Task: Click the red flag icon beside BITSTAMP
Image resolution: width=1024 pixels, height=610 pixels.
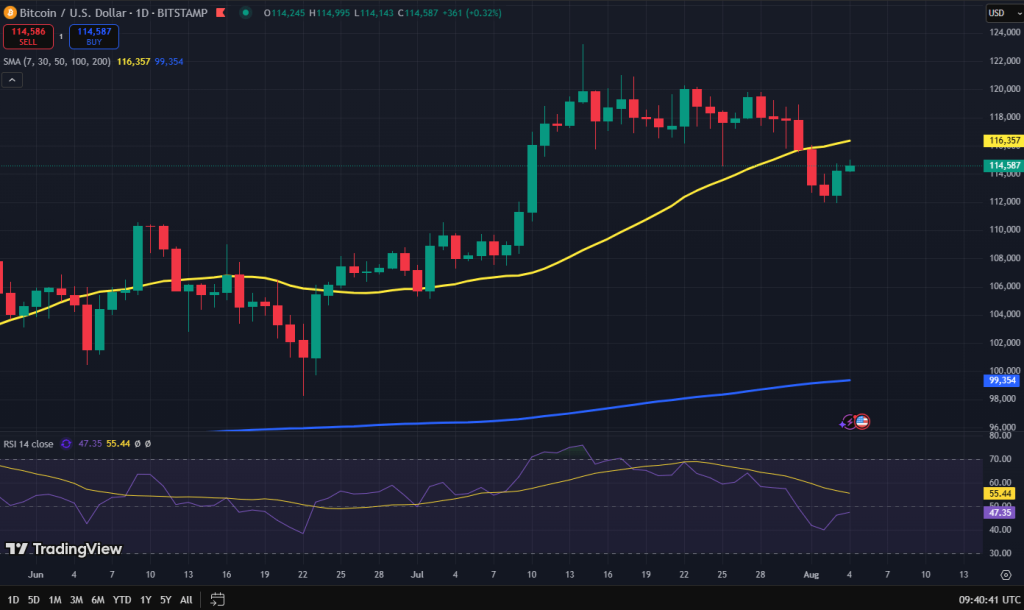Action: [221, 12]
